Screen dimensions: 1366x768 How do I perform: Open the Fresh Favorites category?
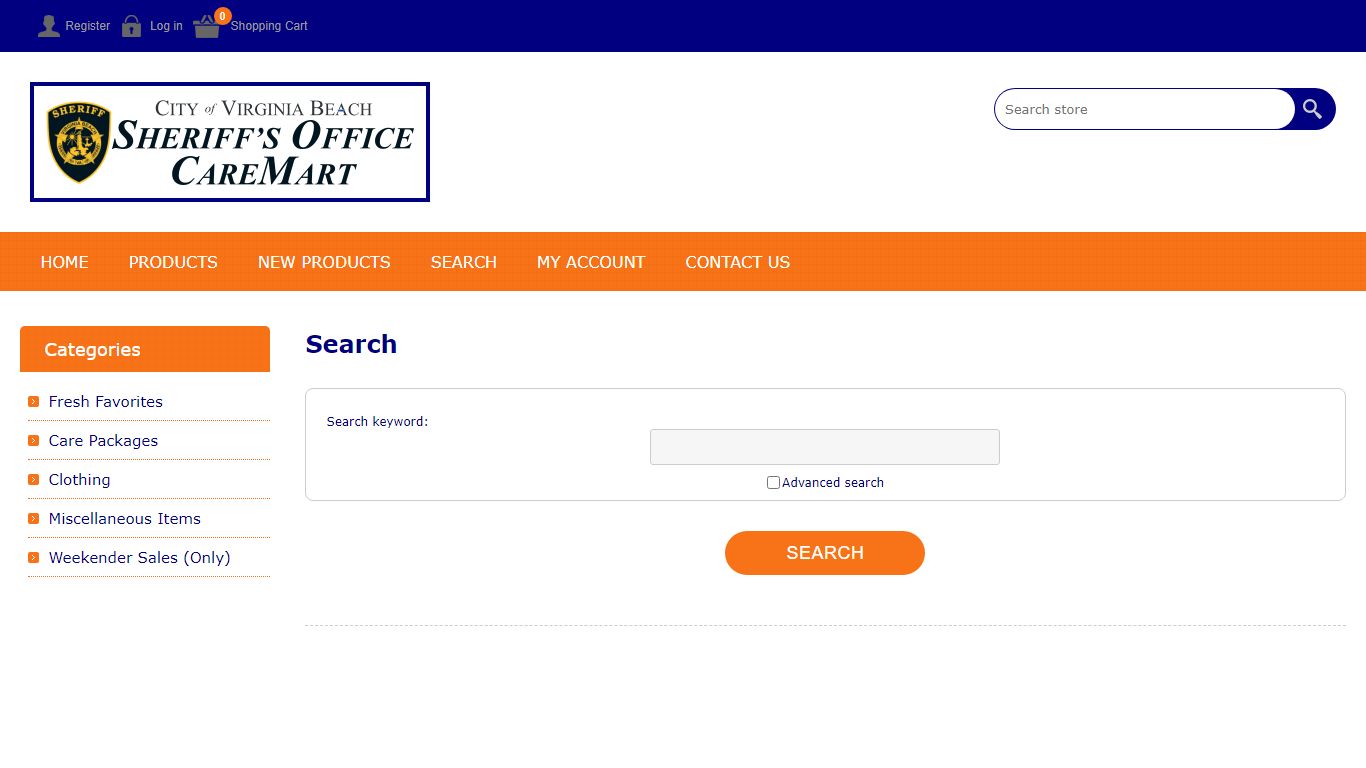106,402
